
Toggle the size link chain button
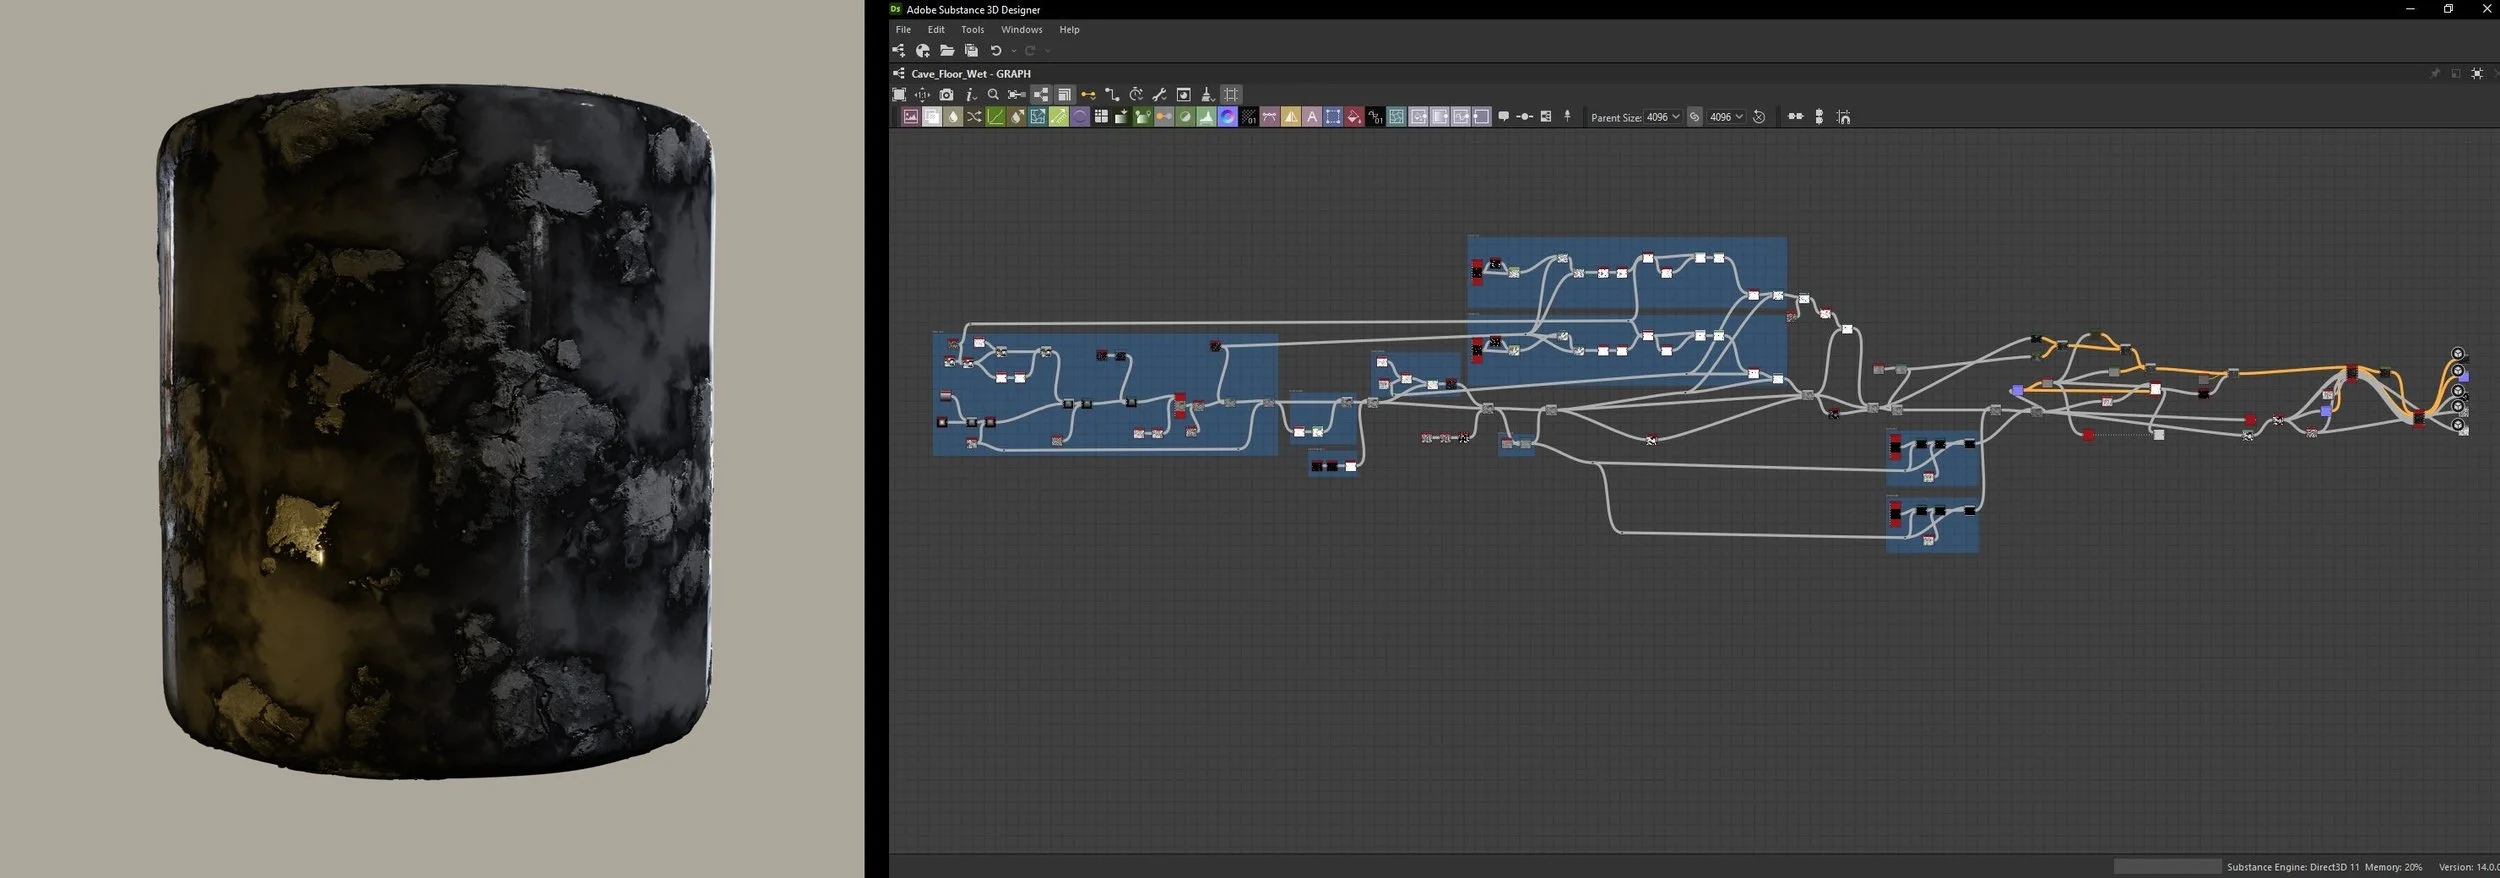click(x=1694, y=117)
